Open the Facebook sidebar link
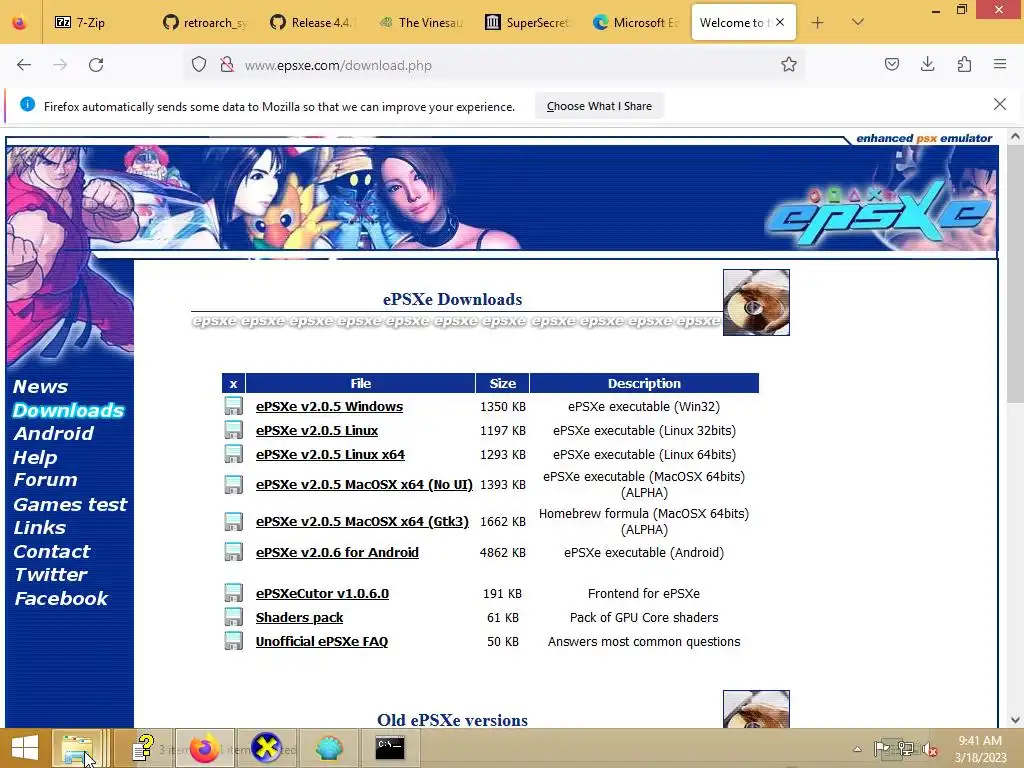 (x=61, y=599)
